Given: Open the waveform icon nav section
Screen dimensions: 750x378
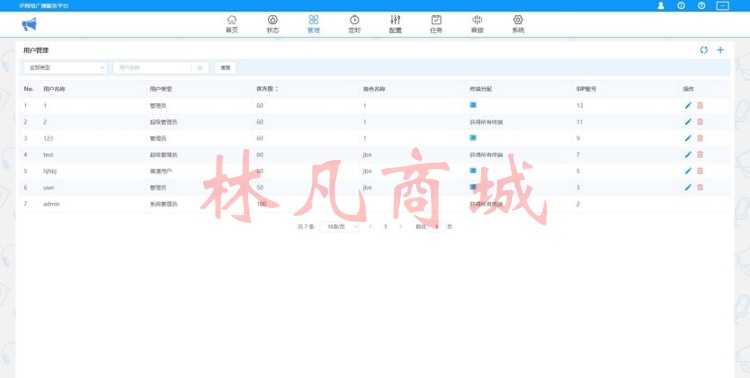Looking at the screenshot, I should coord(477,24).
